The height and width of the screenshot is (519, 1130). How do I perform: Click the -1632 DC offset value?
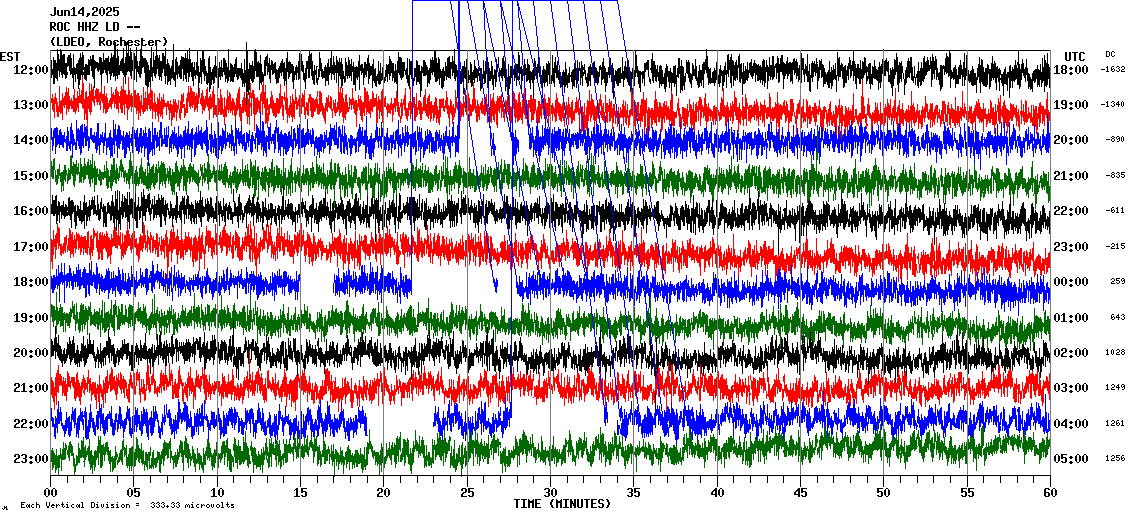pyautogui.click(x=1113, y=70)
